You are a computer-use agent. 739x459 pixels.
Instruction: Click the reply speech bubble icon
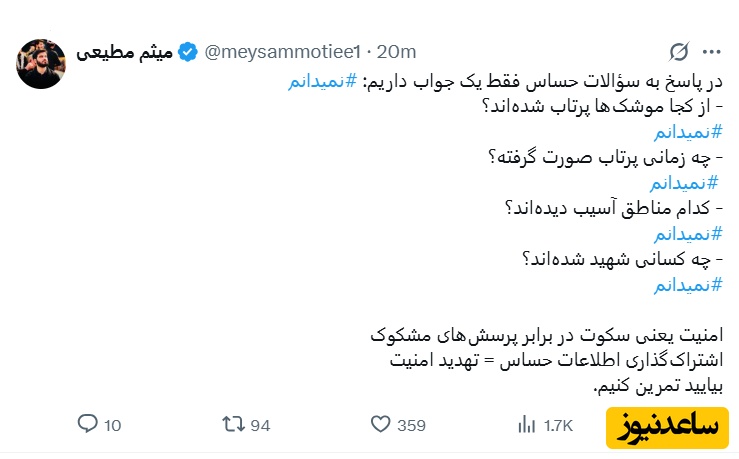coord(87,425)
